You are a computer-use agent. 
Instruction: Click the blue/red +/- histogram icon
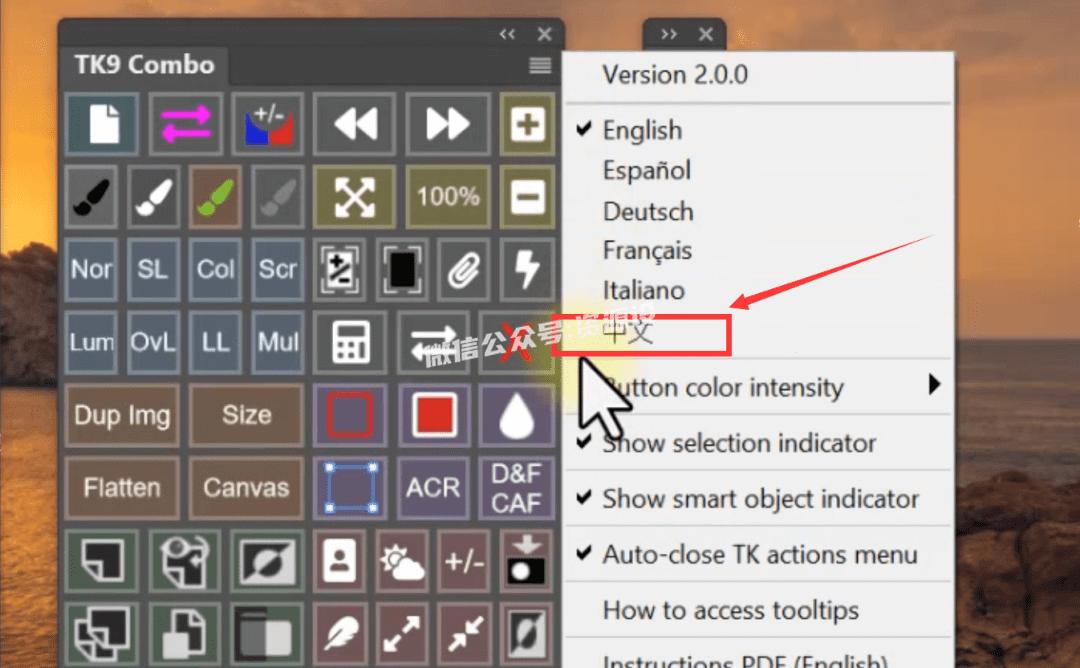point(269,124)
